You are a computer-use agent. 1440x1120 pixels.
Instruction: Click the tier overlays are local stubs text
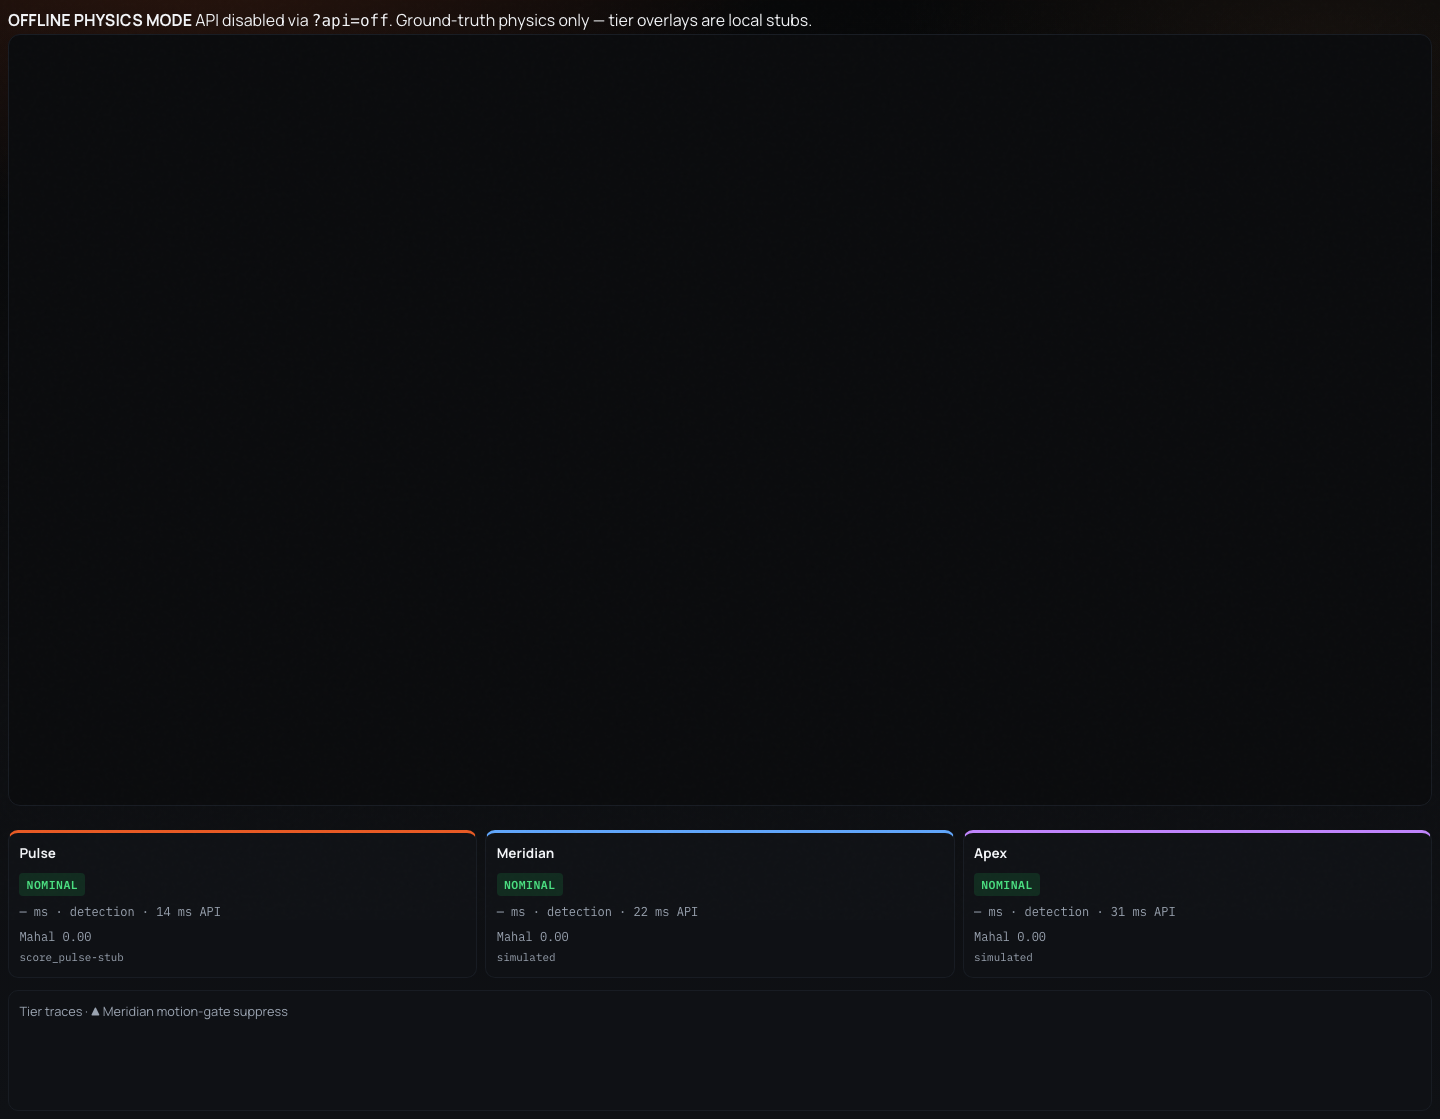(709, 20)
